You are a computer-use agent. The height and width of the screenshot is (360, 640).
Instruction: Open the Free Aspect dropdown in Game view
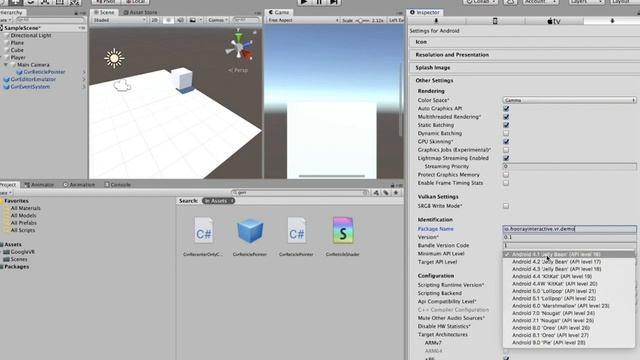tap(303, 20)
